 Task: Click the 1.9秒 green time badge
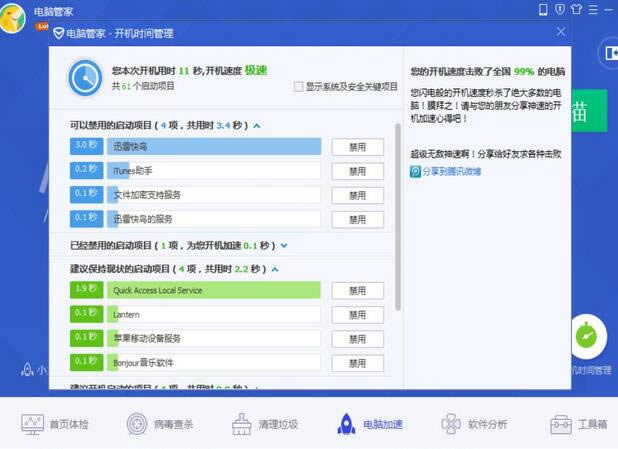[87, 289]
